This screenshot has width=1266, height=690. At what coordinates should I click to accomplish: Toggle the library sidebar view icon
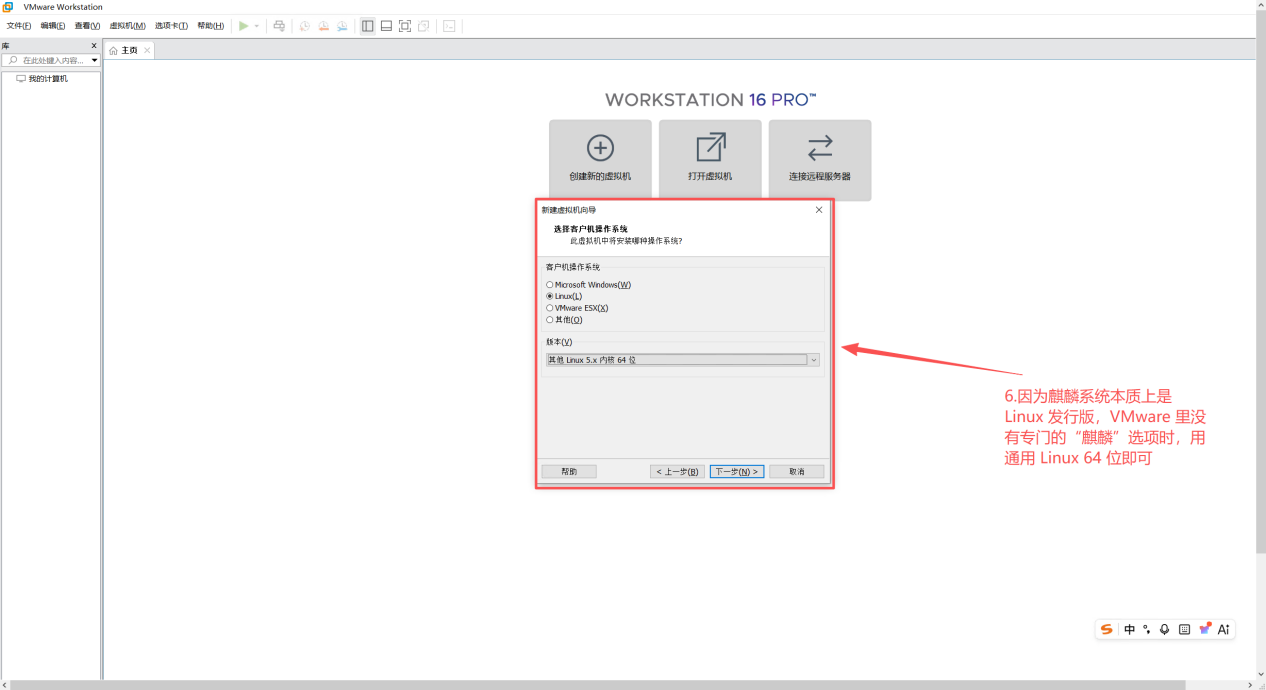[x=367, y=26]
